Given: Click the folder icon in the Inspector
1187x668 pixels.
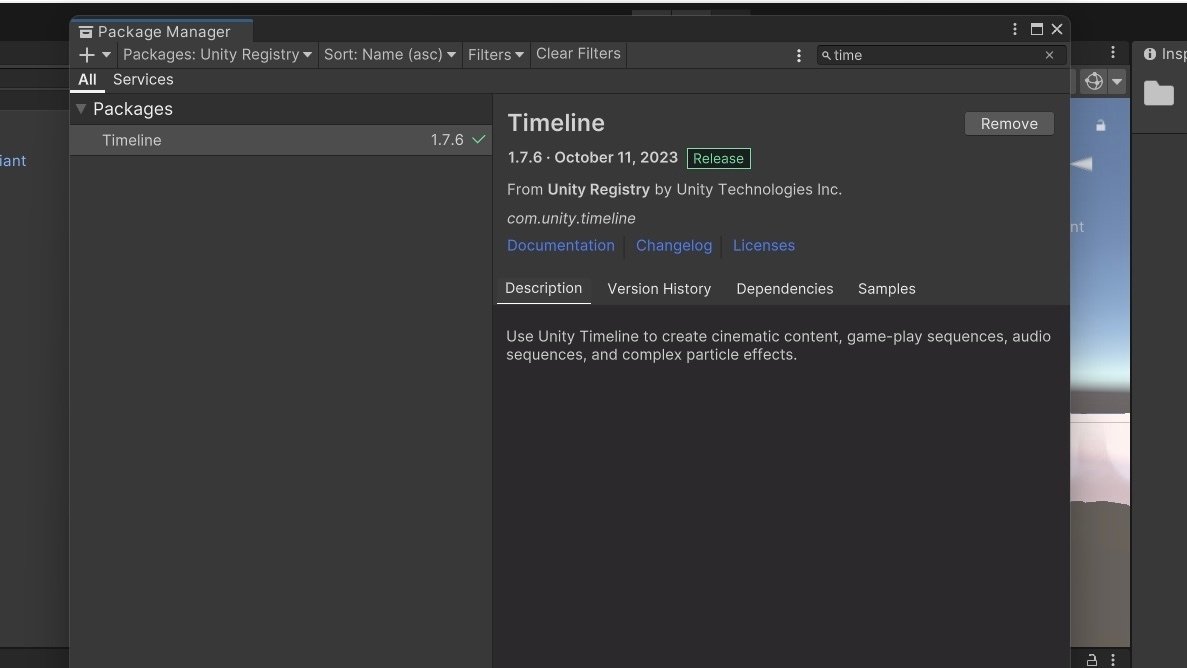Looking at the screenshot, I should (1158, 93).
